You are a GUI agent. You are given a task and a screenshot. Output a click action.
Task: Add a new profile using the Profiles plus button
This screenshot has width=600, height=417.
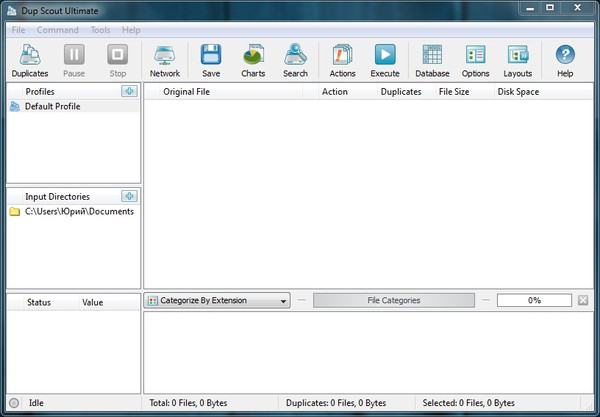(128, 92)
